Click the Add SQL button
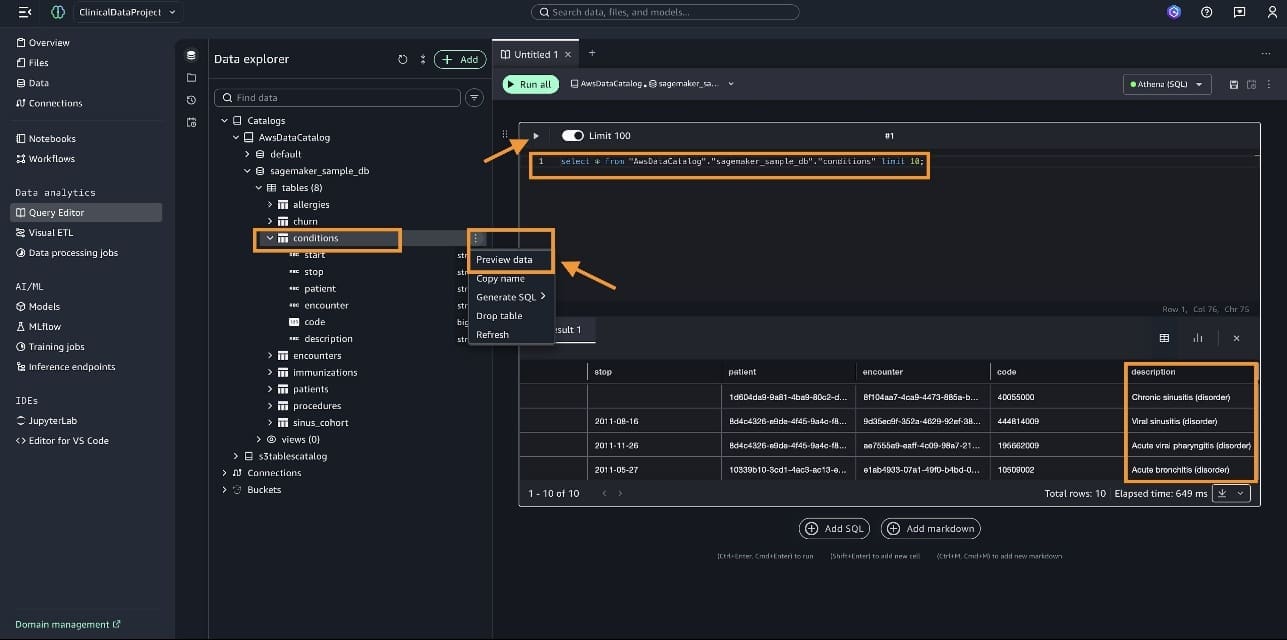1287x640 pixels. [835, 529]
